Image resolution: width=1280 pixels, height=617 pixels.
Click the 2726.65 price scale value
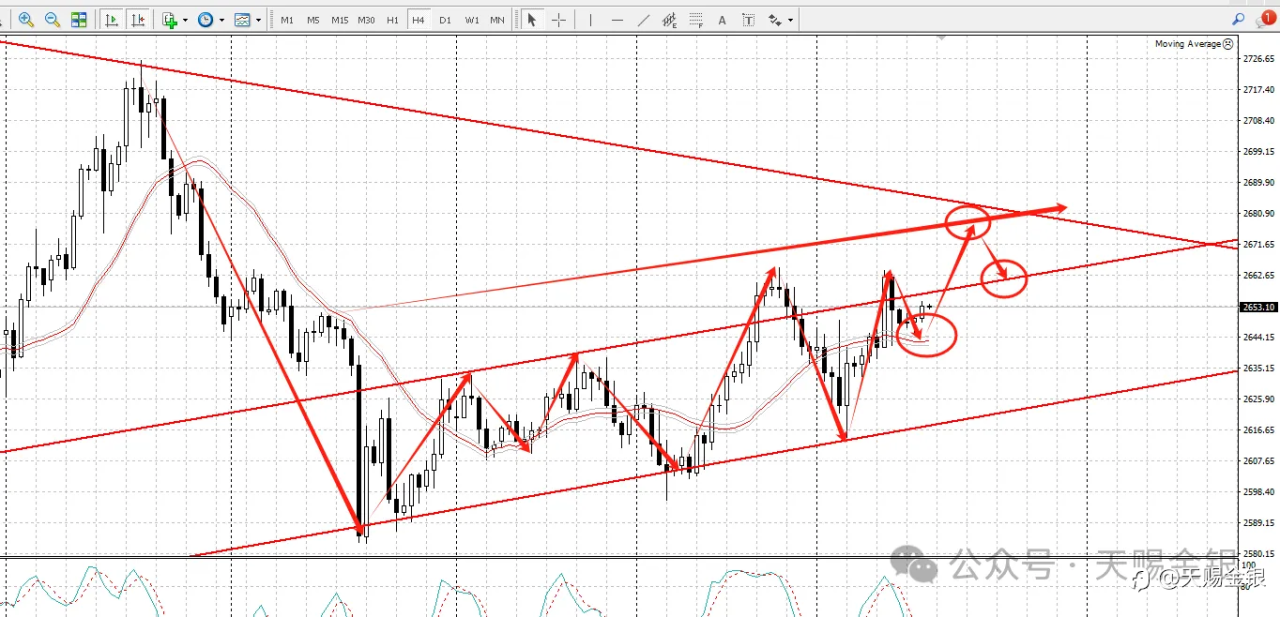(1257, 59)
